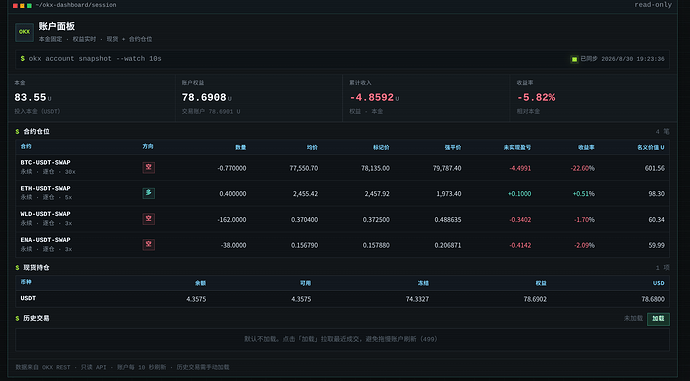Click WLD unrealized PnL -0.3402

(x=520, y=220)
